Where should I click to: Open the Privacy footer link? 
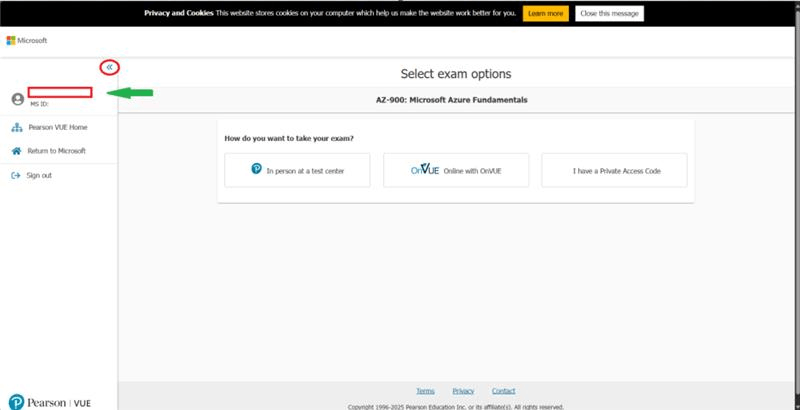[x=463, y=391]
